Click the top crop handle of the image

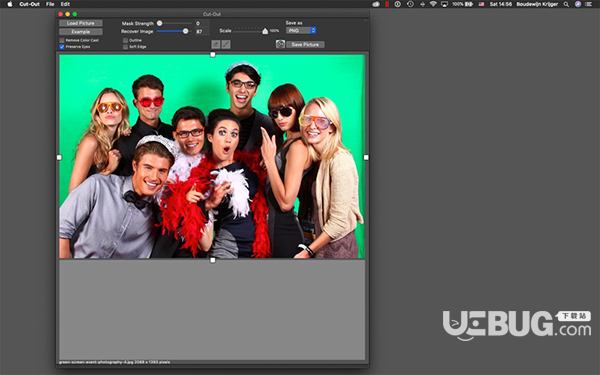coord(213,55)
